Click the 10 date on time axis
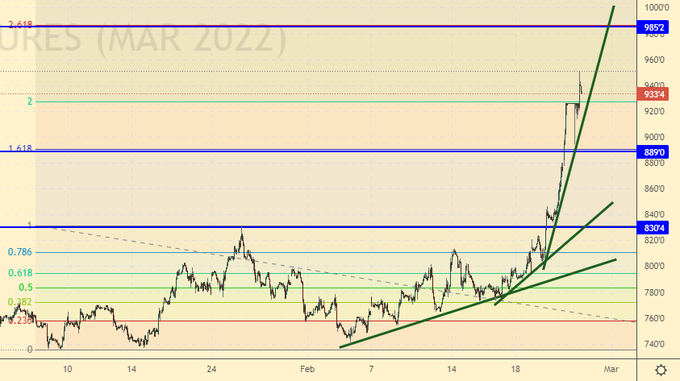The width and height of the screenshot is (680, 381). 67,369
